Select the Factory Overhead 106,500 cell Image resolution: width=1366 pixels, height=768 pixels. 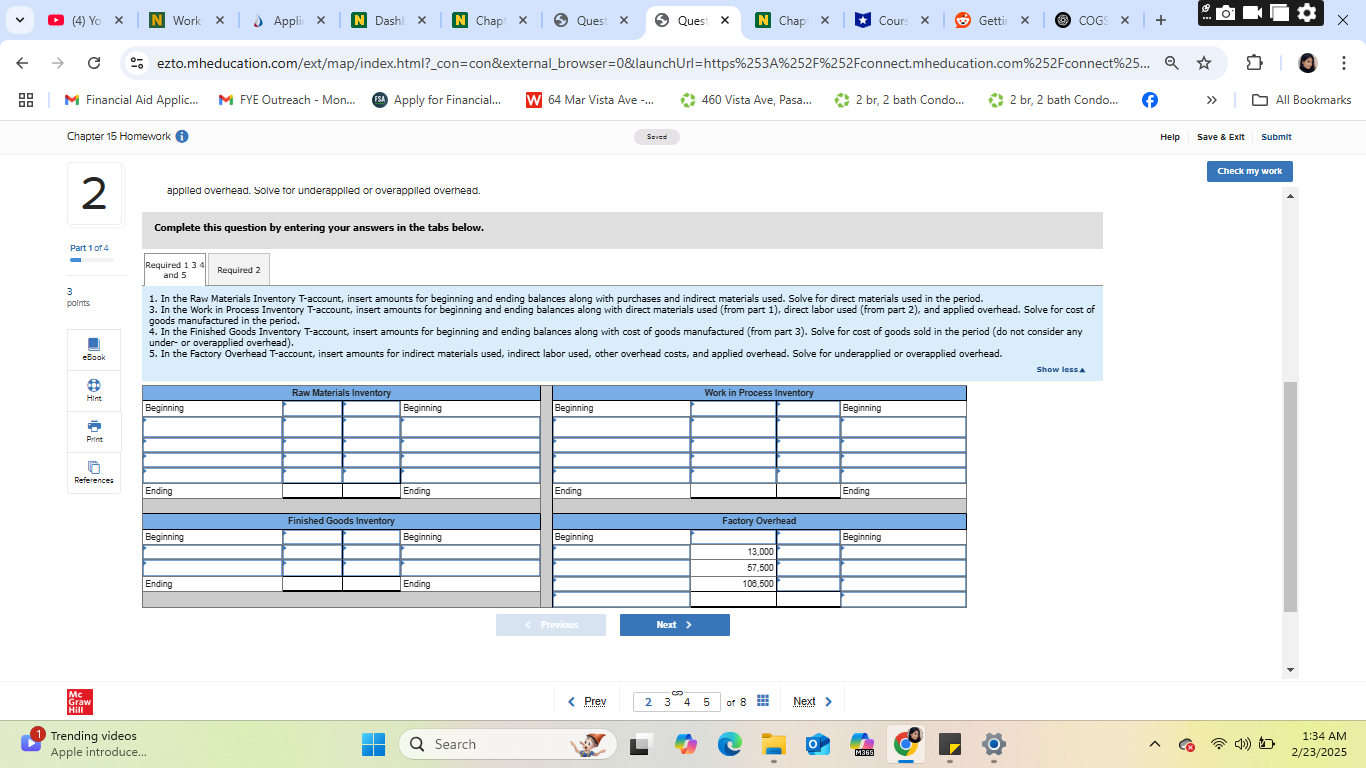coord(733,584)
